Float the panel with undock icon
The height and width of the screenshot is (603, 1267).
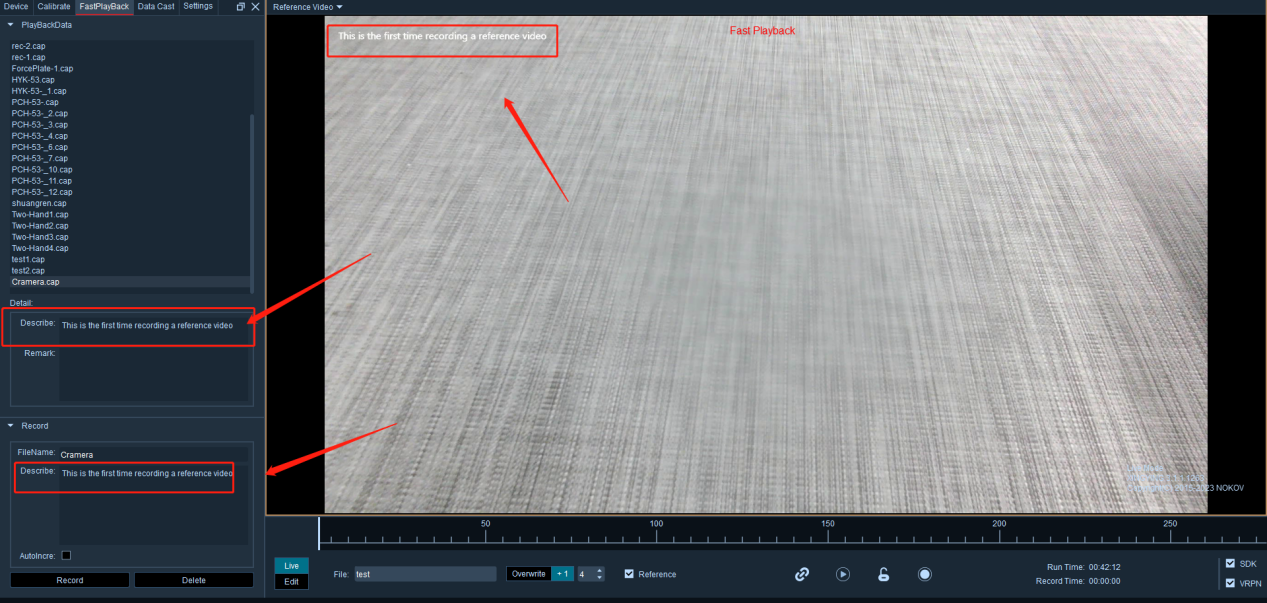pyautogui.click(x=240, y=7)
